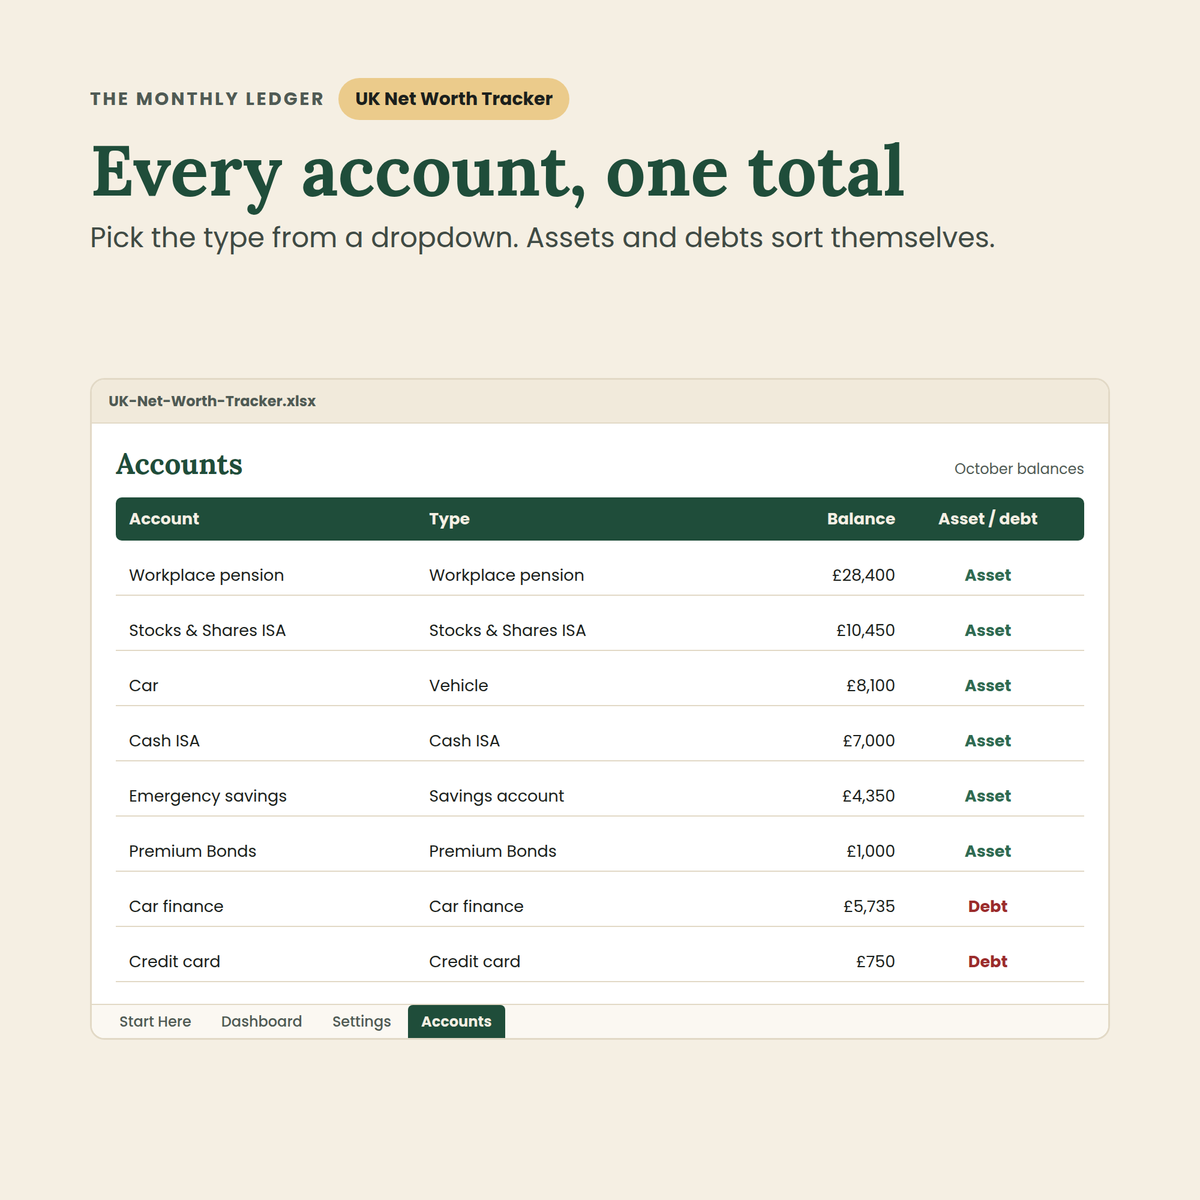Open the Start Here sheet tab
Image resolution: width=1200 pixels, height=1200 pixels.
155,1021
